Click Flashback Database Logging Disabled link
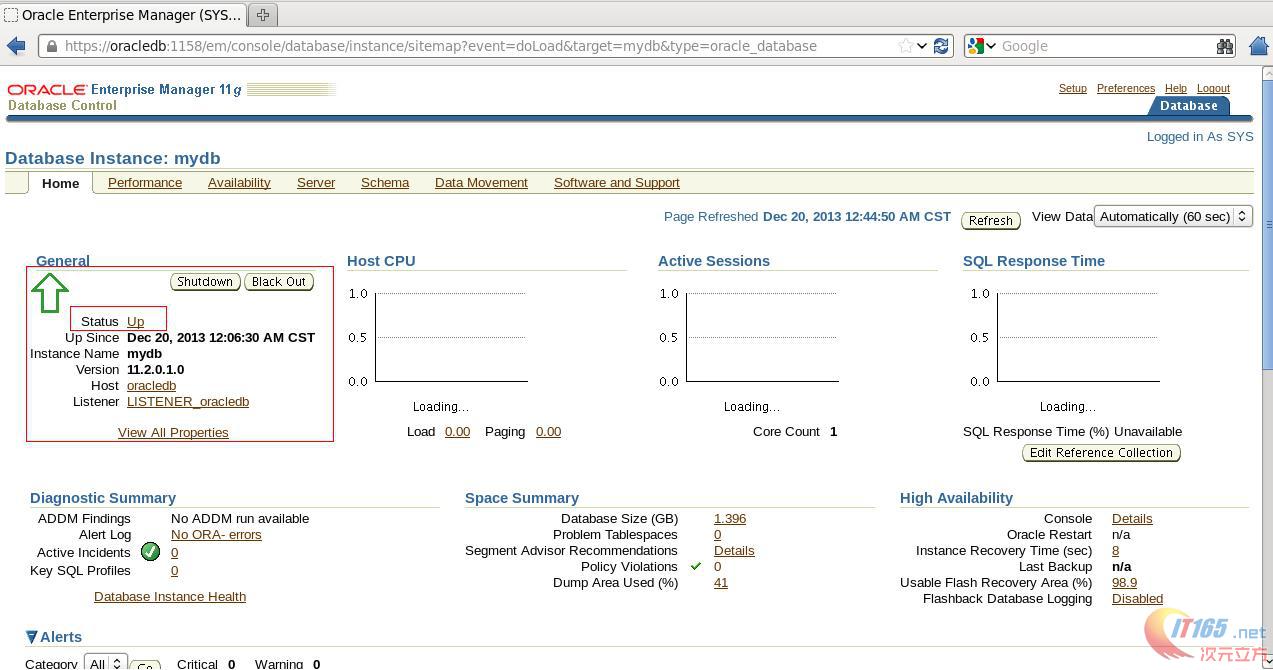Screen dimensions: 1273x670 click(x=1137, y=598)
